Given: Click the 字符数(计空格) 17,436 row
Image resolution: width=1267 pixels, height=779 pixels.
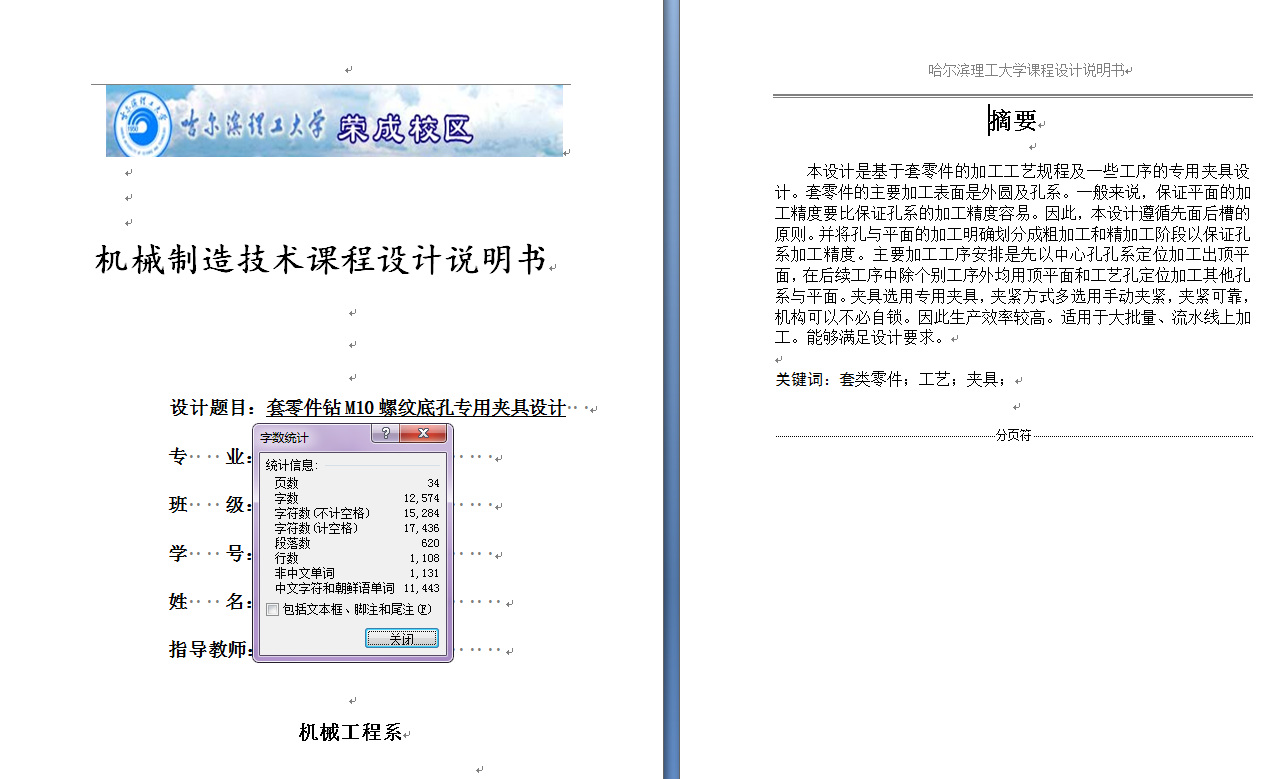Looking at the screenshot, I should (x=357, y=528).
